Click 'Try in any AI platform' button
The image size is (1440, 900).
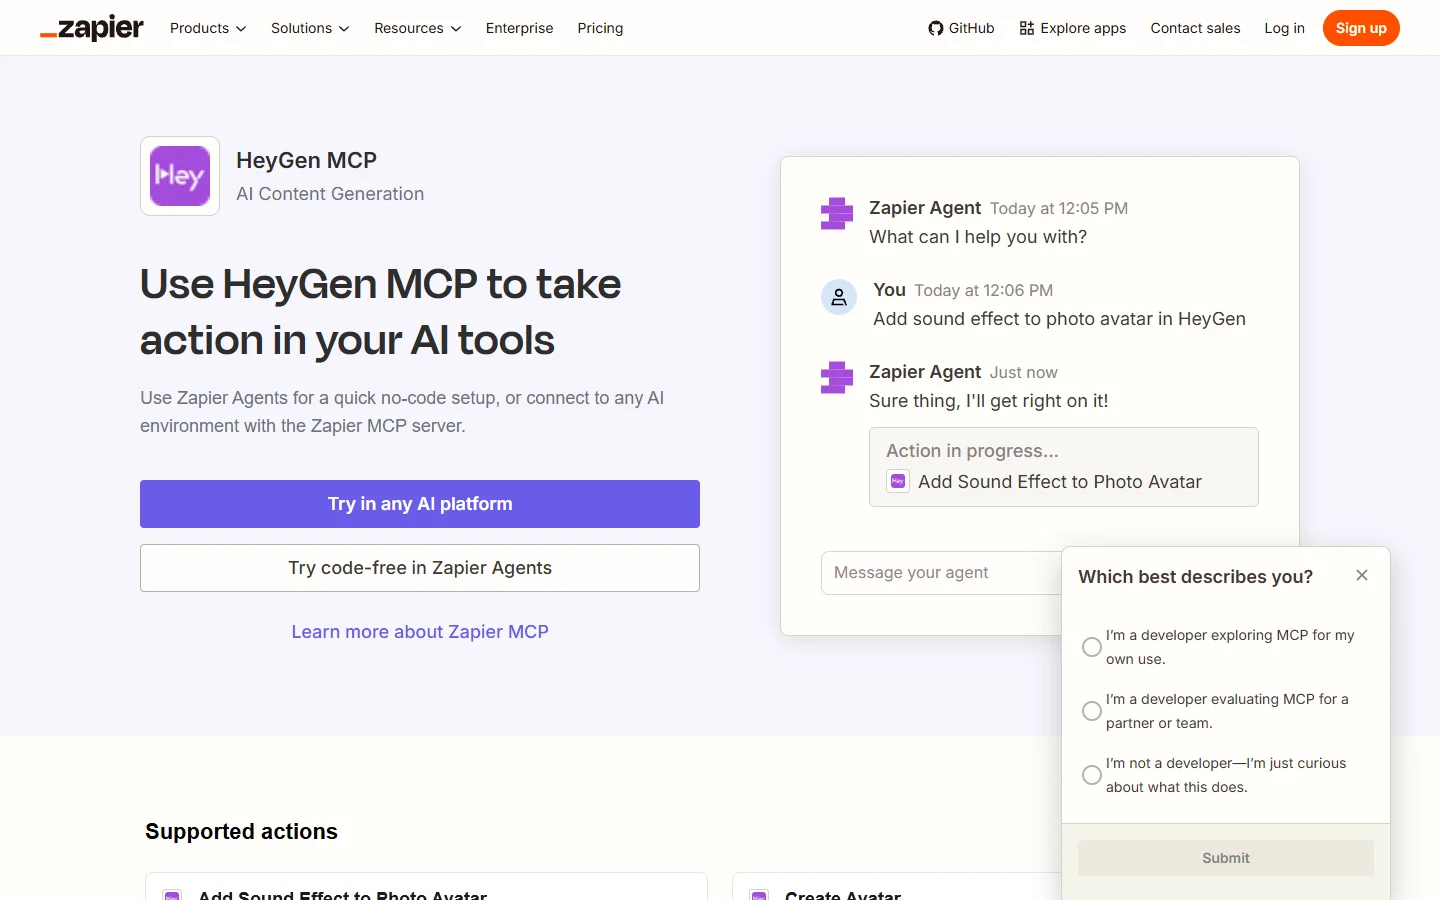420,504
